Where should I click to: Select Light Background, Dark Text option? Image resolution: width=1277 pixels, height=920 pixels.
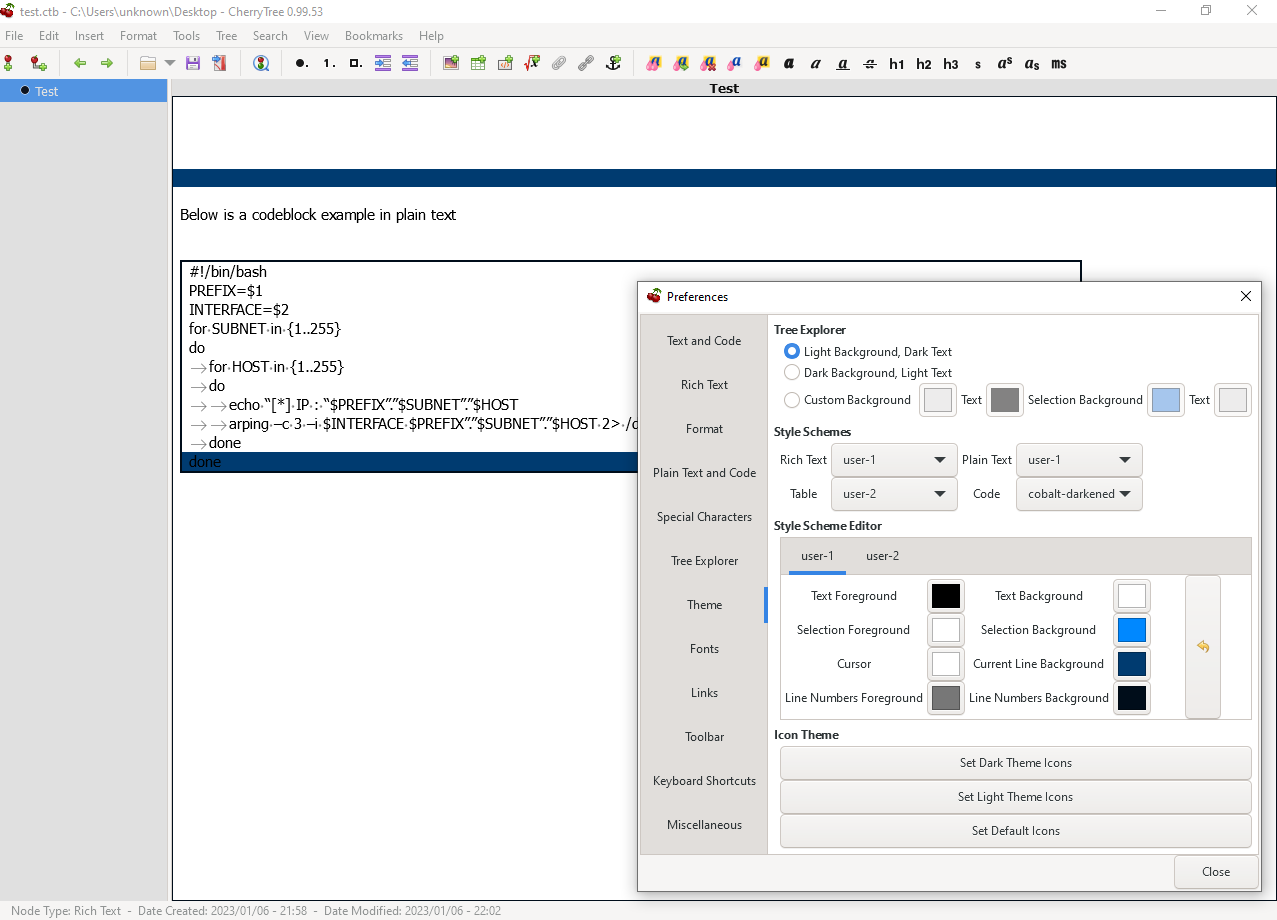[792, 351]
